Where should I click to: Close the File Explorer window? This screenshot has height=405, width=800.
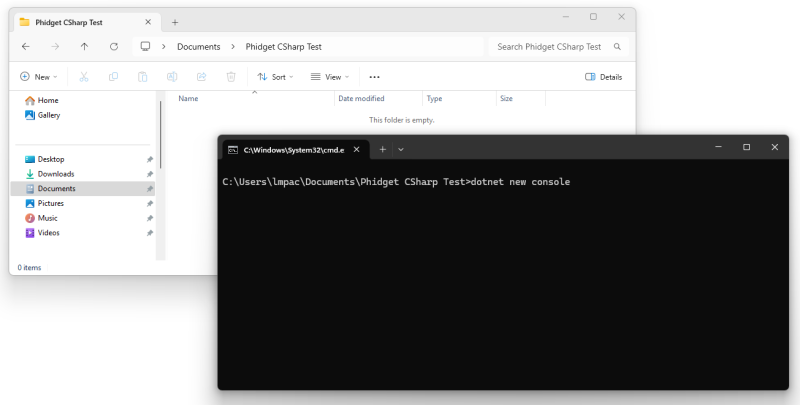pyautogui.click(x=621, y=17)
